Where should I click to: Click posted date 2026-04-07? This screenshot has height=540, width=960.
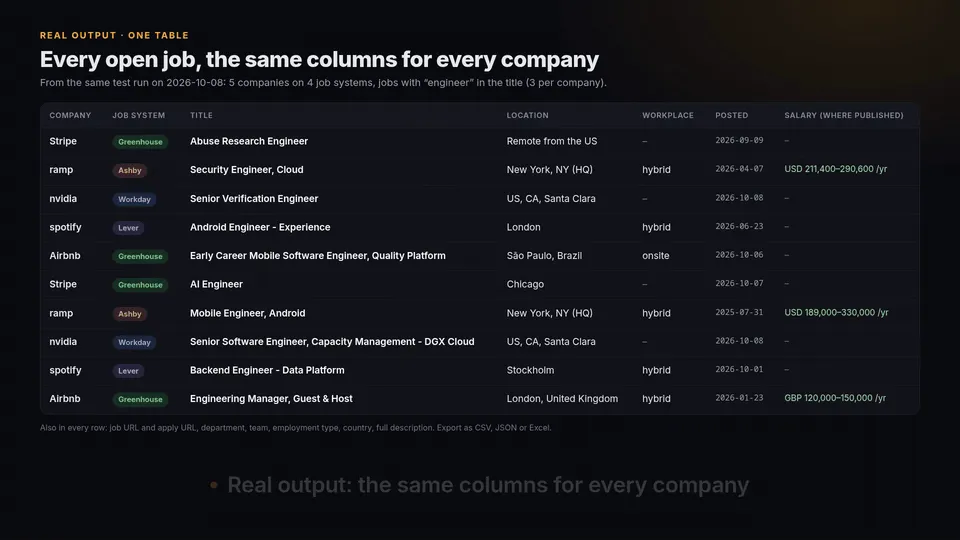(x=739, y=169)
